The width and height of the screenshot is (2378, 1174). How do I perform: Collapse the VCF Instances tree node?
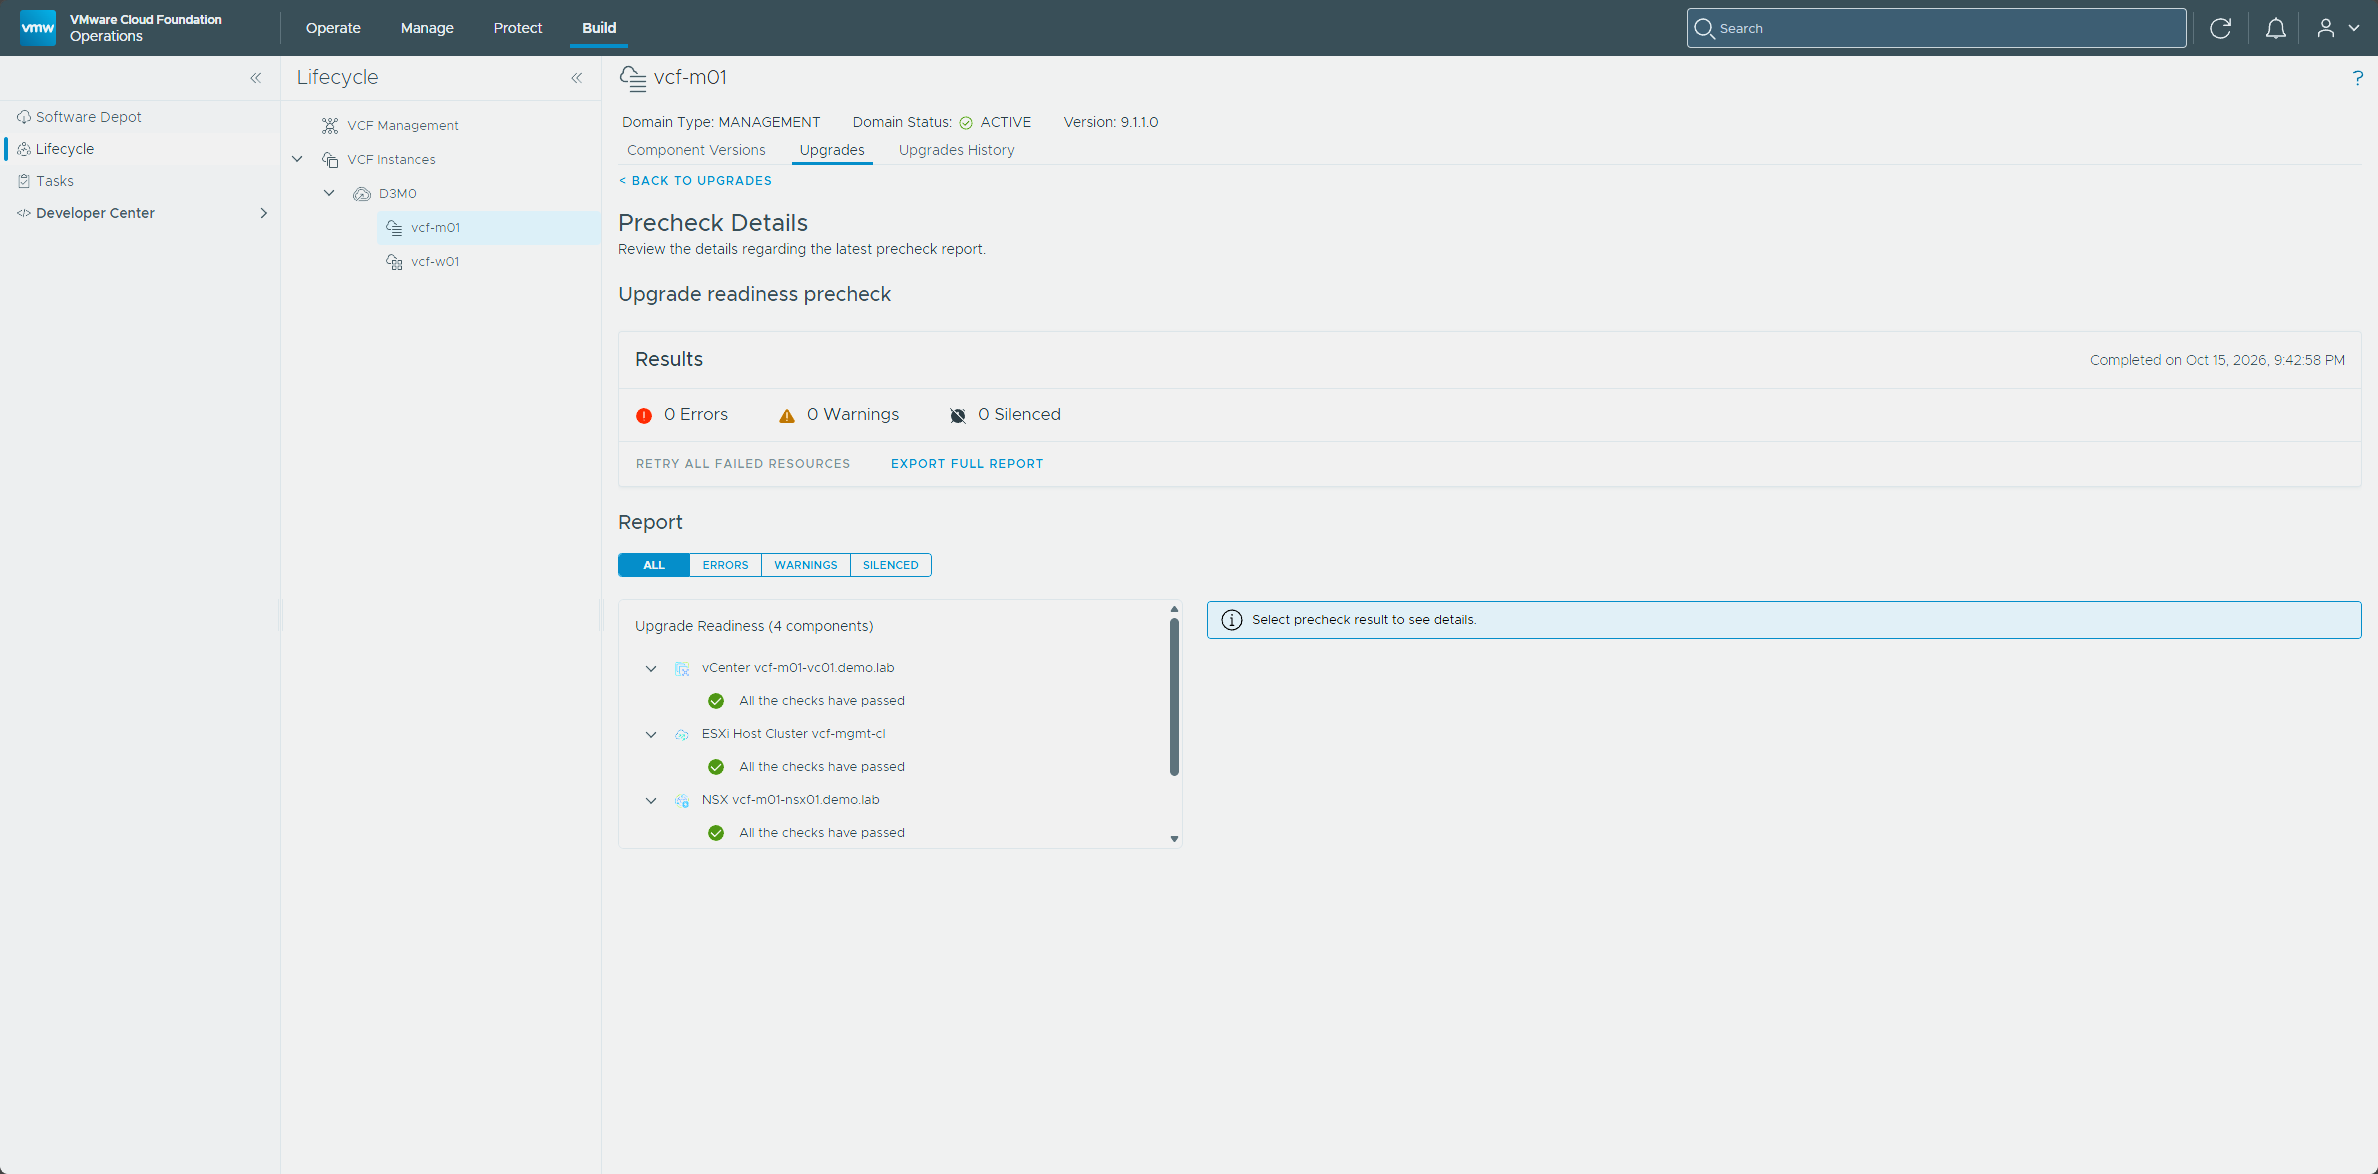298,160
